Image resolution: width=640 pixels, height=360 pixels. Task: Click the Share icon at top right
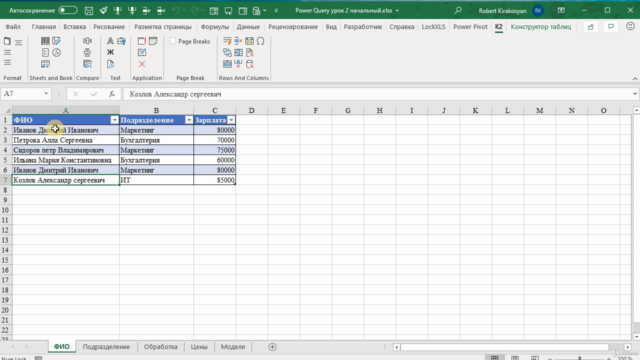(591, 27)
